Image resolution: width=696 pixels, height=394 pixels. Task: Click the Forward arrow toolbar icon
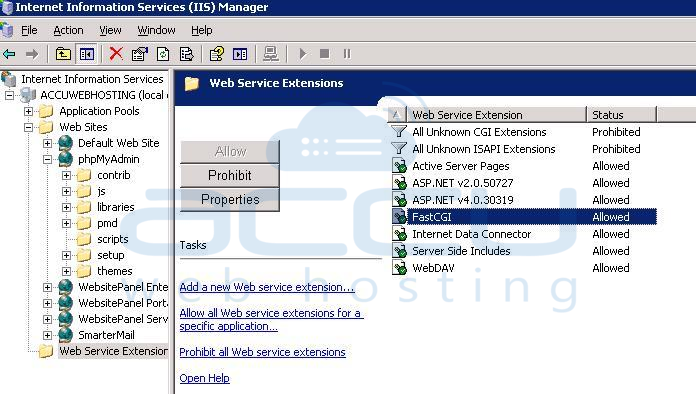click(32, 54)
